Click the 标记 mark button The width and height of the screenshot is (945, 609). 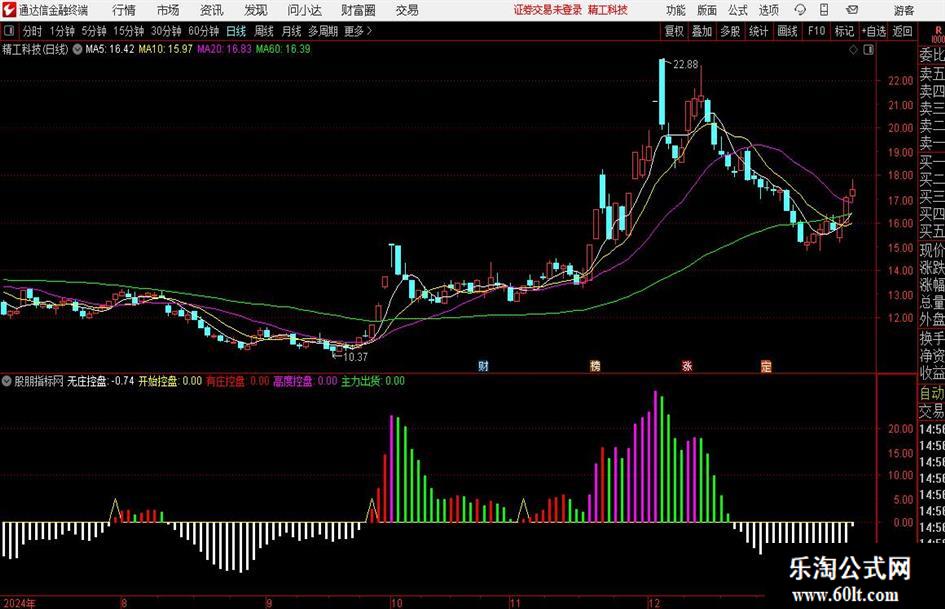pyautogui.click(x=844, y=31)
